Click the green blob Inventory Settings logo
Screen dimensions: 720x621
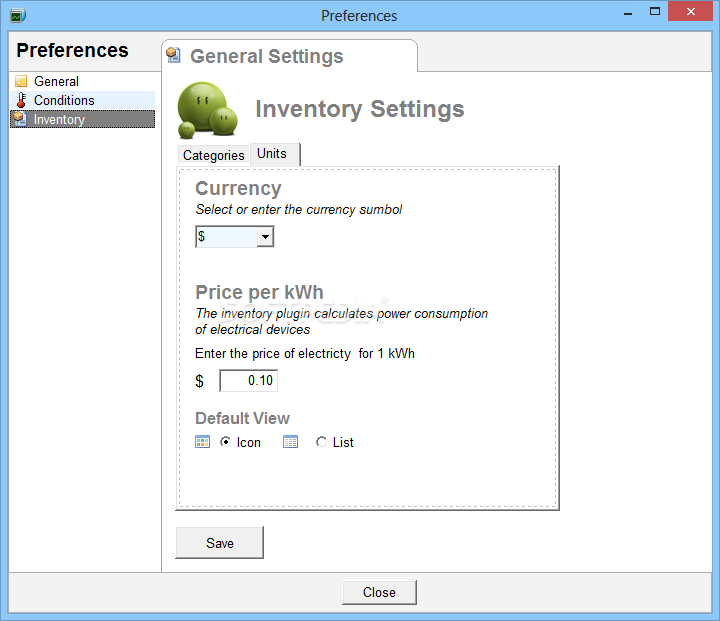click(x=208, y=110)
